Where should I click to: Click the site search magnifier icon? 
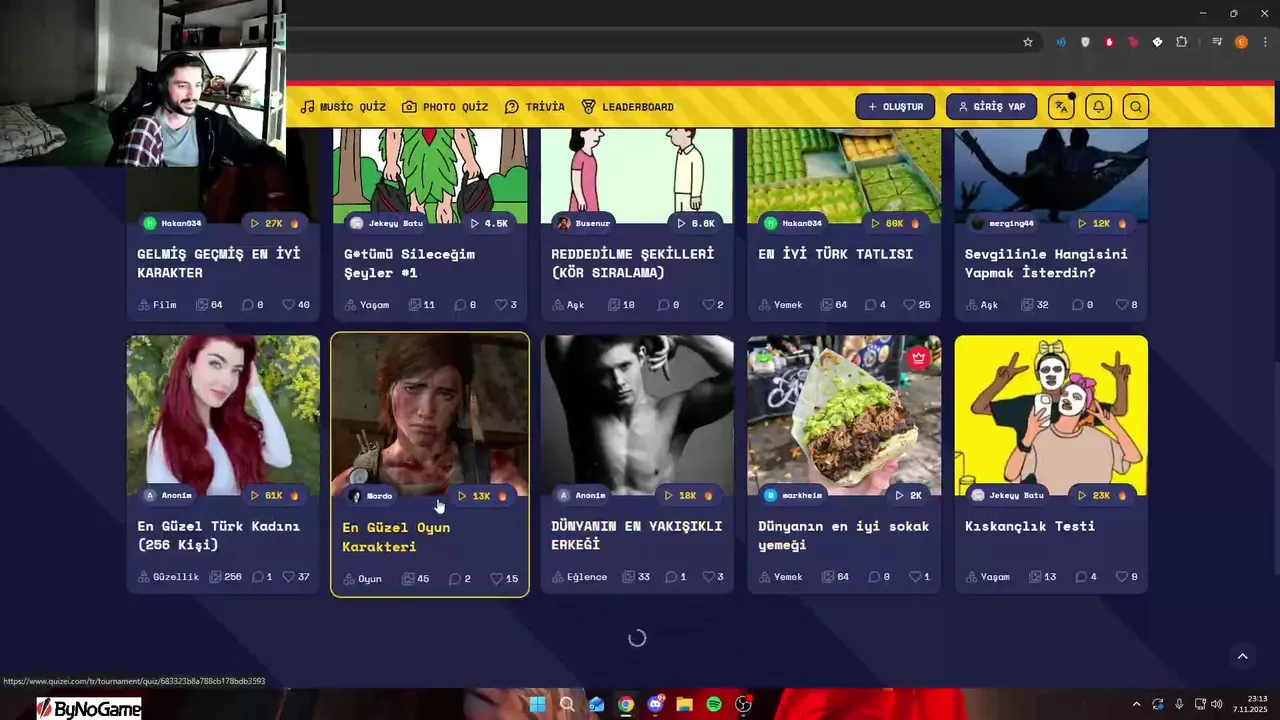point(1135,107)
